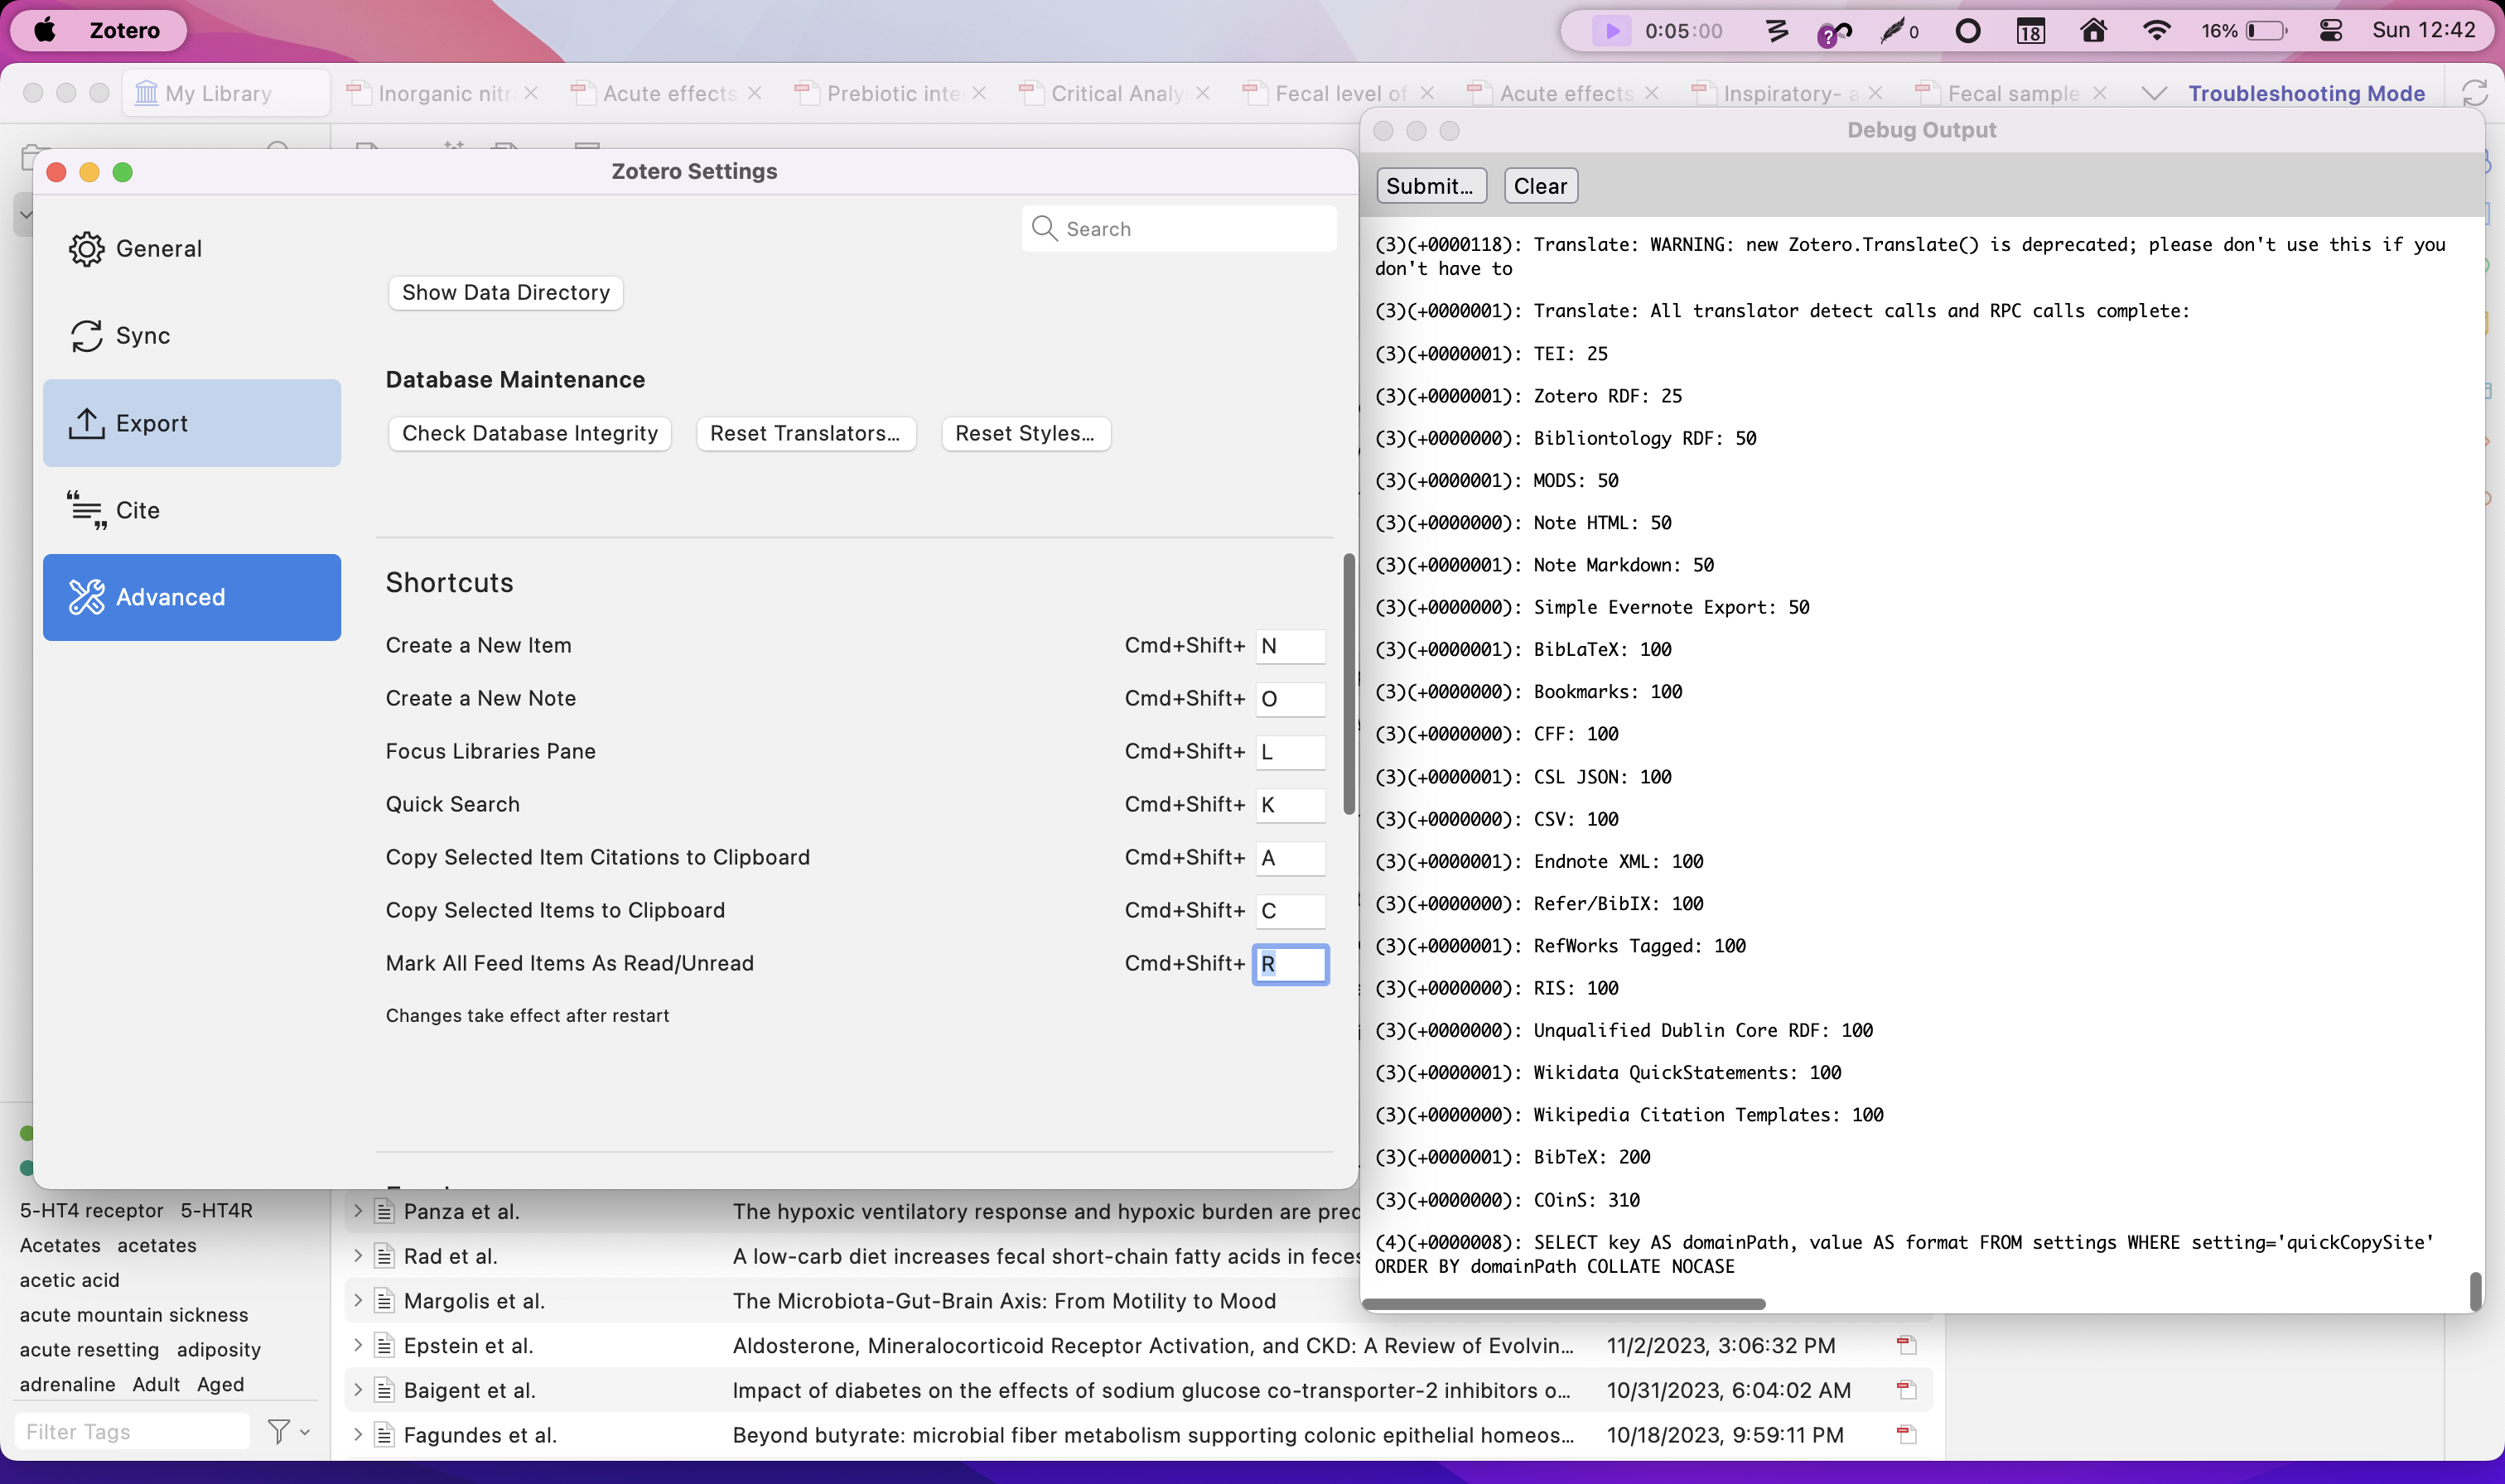Open the tabs list dropdown chevron
The image size is (2505, 1484).
2154,93
